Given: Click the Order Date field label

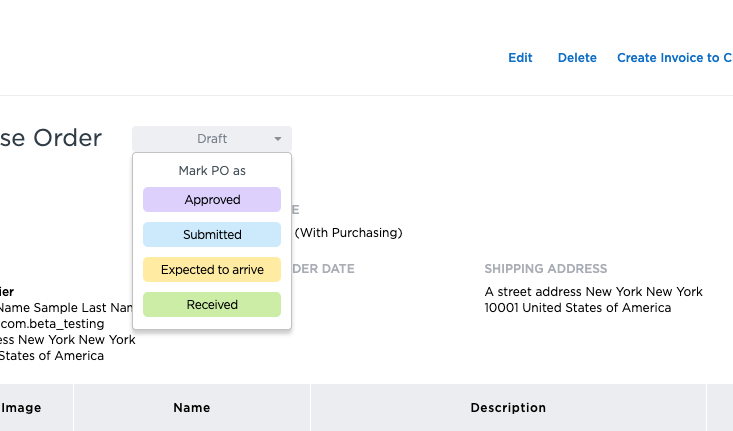Looking at the screenshot, I should pyautogui.click(x=323, y=269).
